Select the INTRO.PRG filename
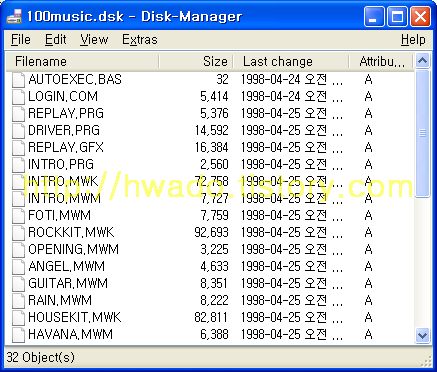 (61, 165)
